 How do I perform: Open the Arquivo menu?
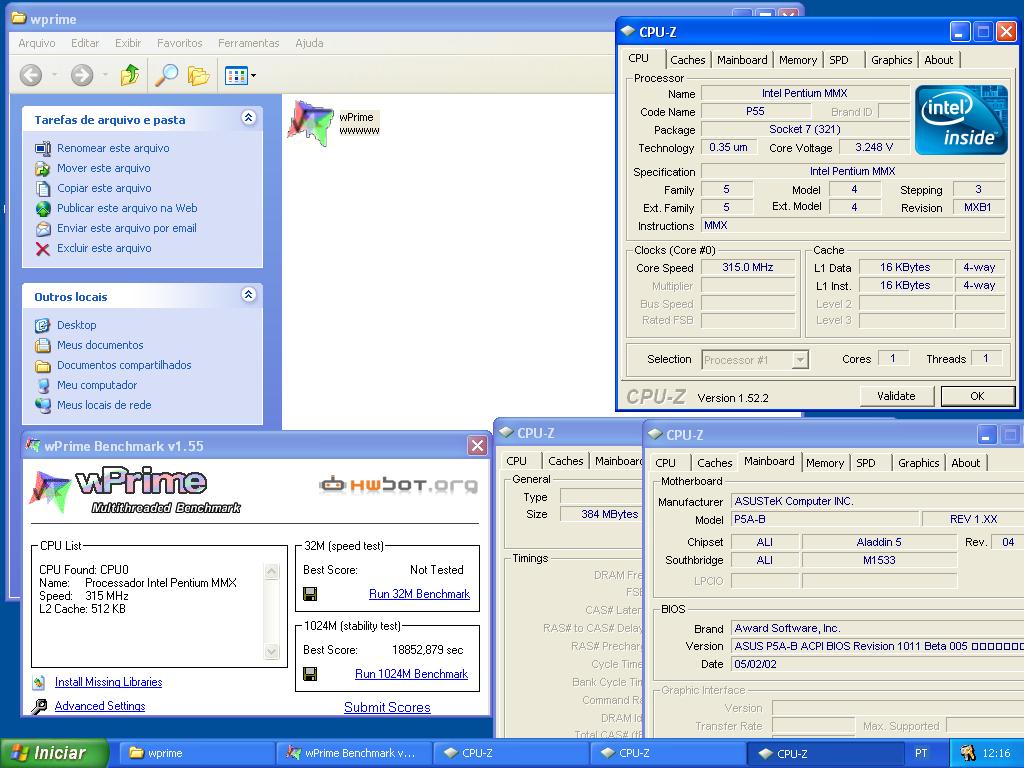37,43
